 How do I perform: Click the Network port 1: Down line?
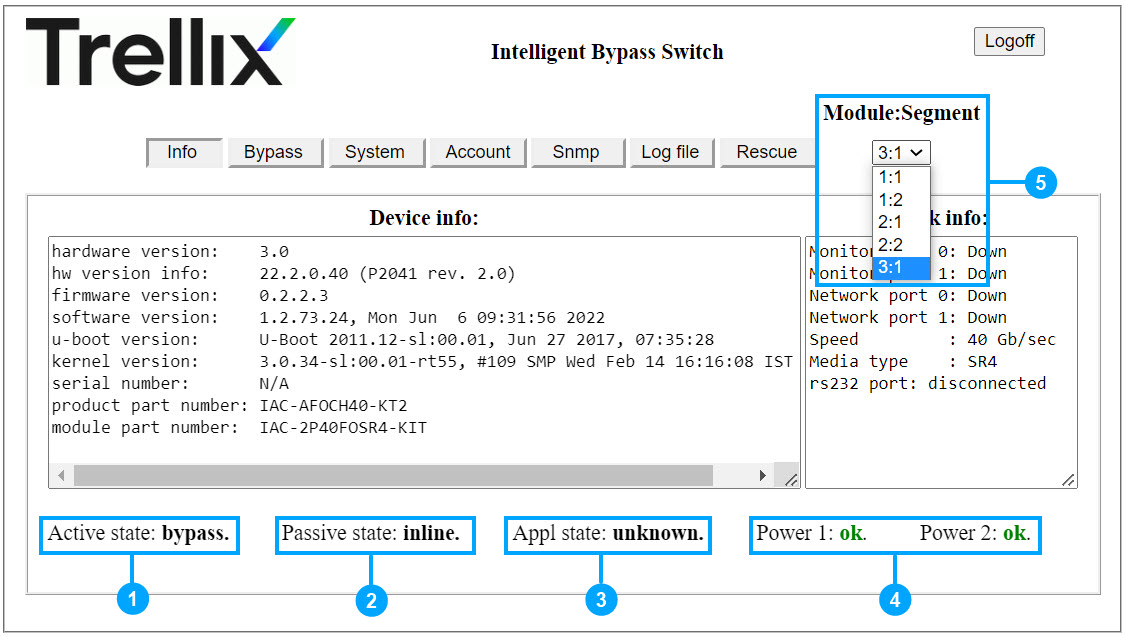908,317
